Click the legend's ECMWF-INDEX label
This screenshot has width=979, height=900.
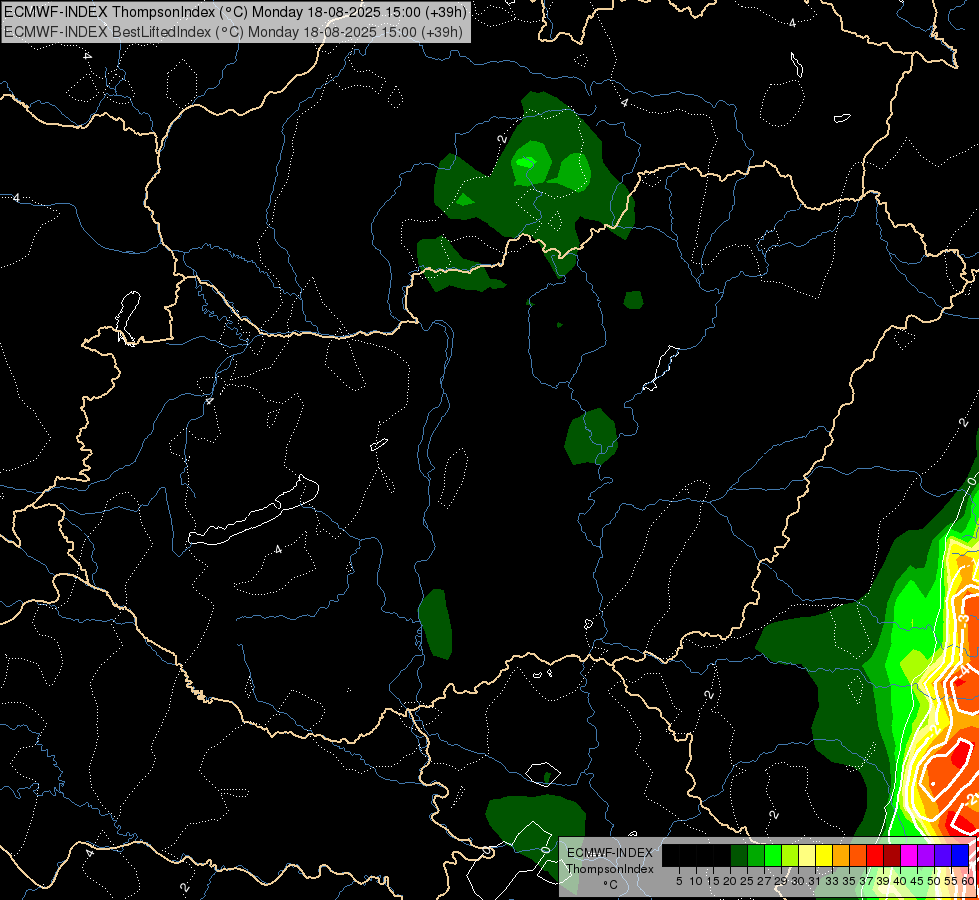pyautogui.click(x=610, y=853)
